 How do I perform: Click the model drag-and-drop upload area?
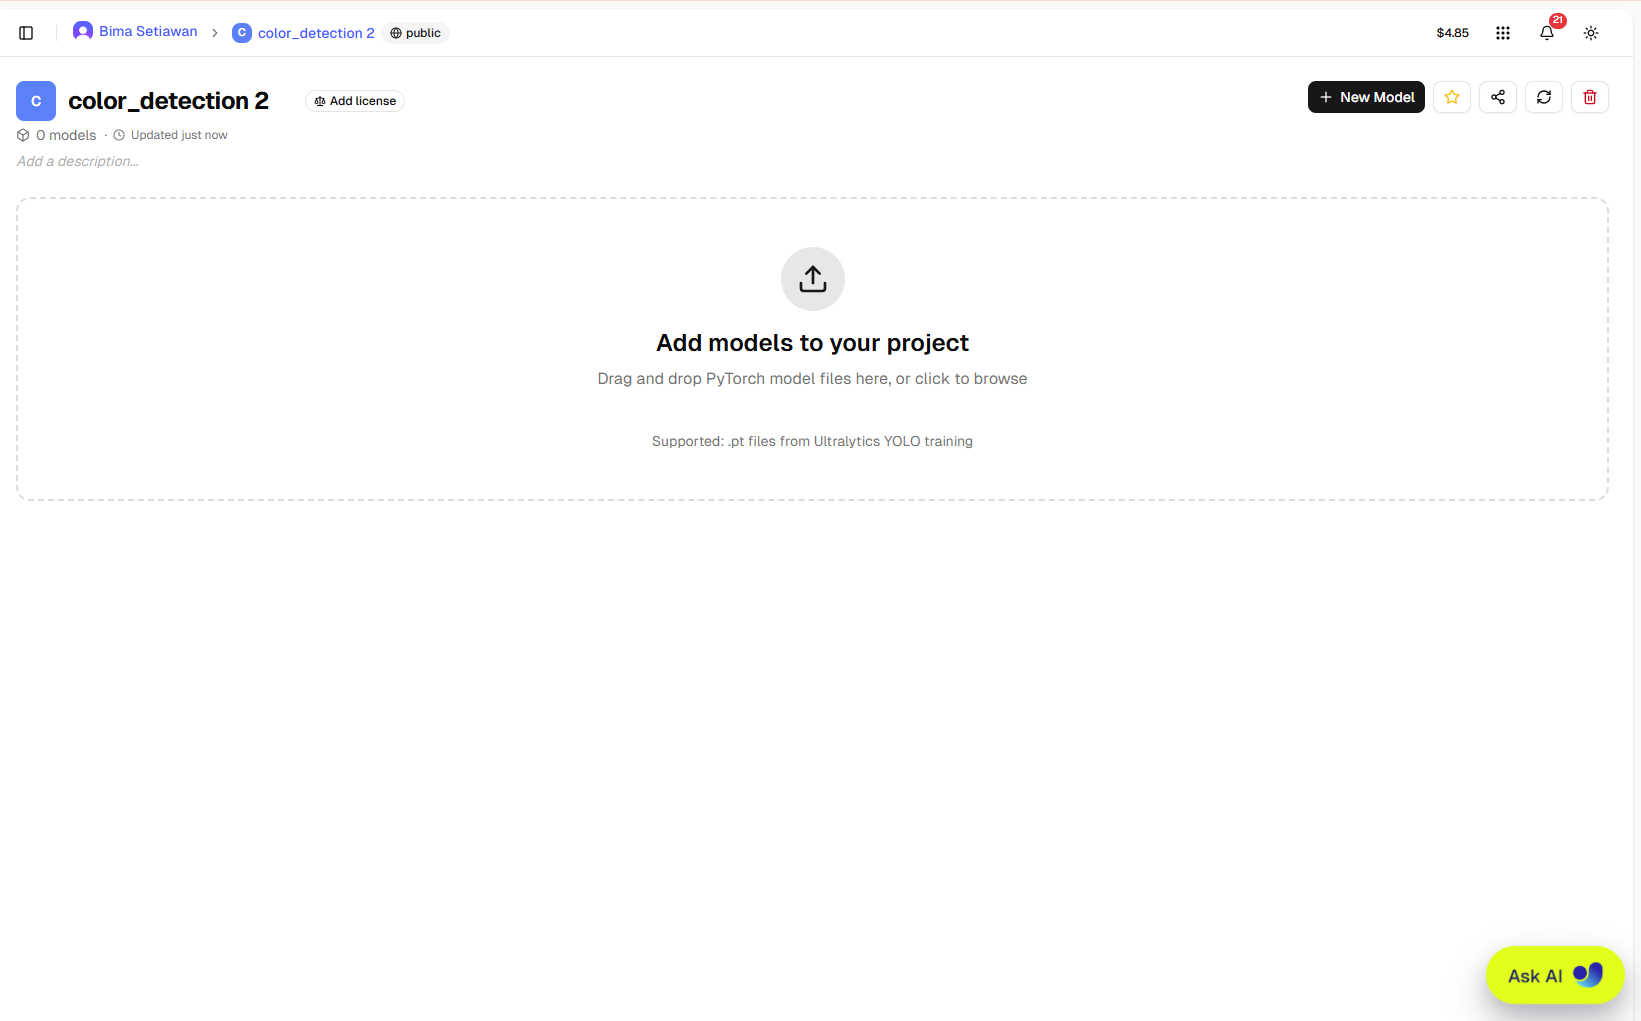(x=812, y=349)
